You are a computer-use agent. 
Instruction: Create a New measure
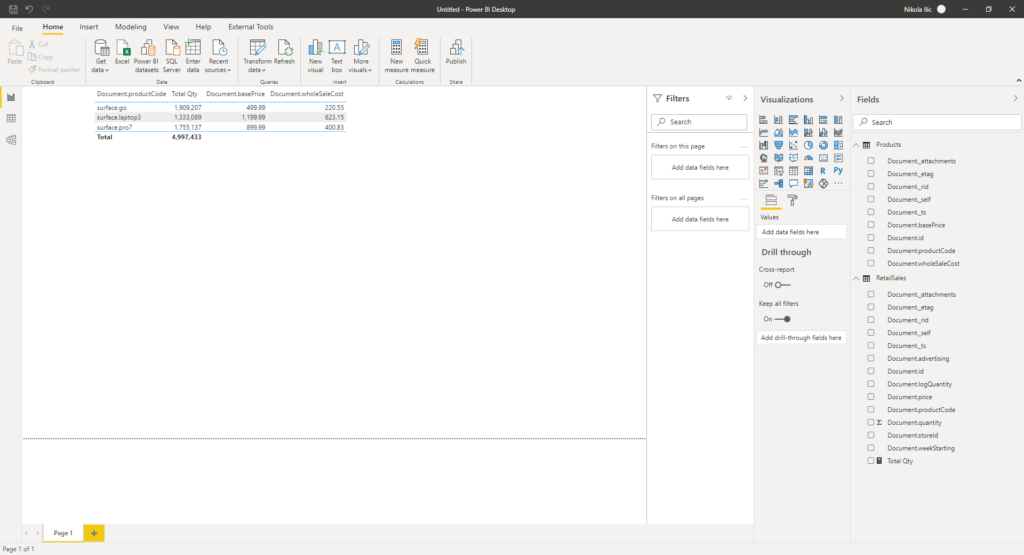pos(396,56)
